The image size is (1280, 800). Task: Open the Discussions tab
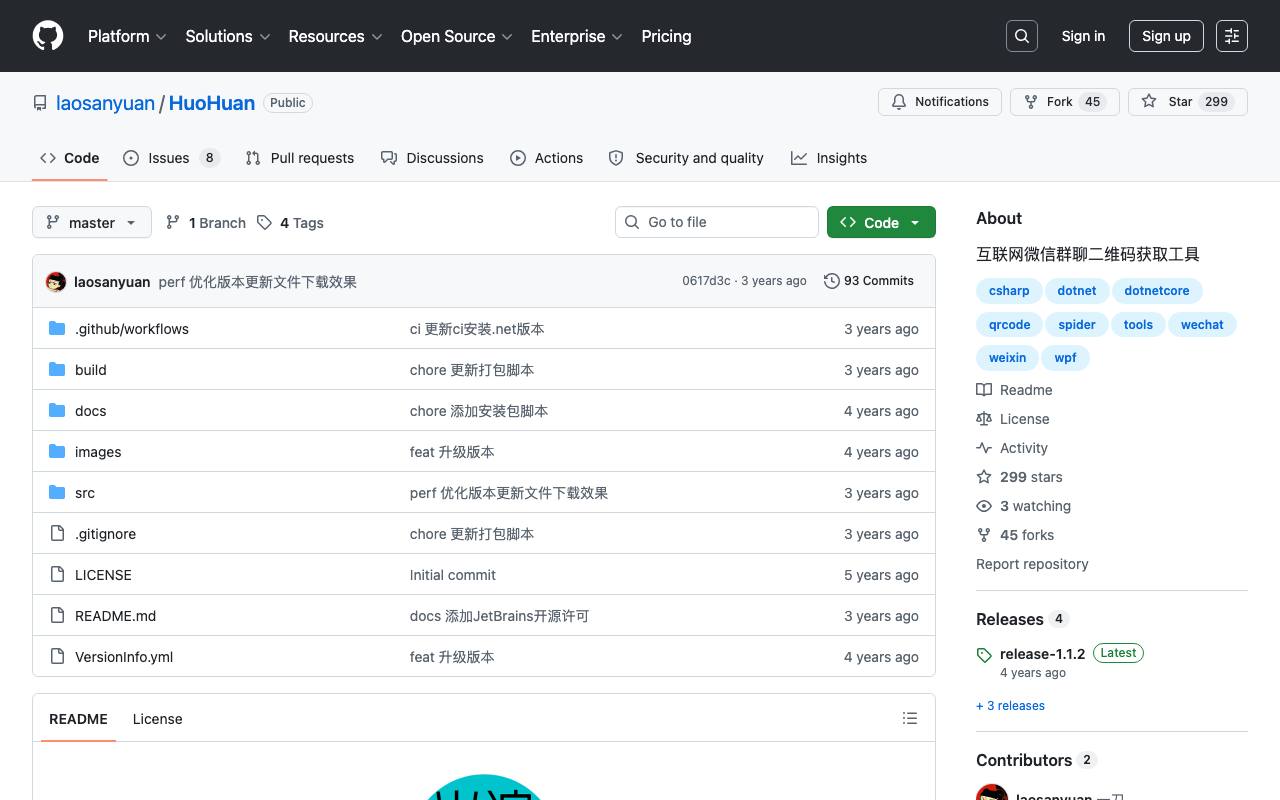(432, 158)
